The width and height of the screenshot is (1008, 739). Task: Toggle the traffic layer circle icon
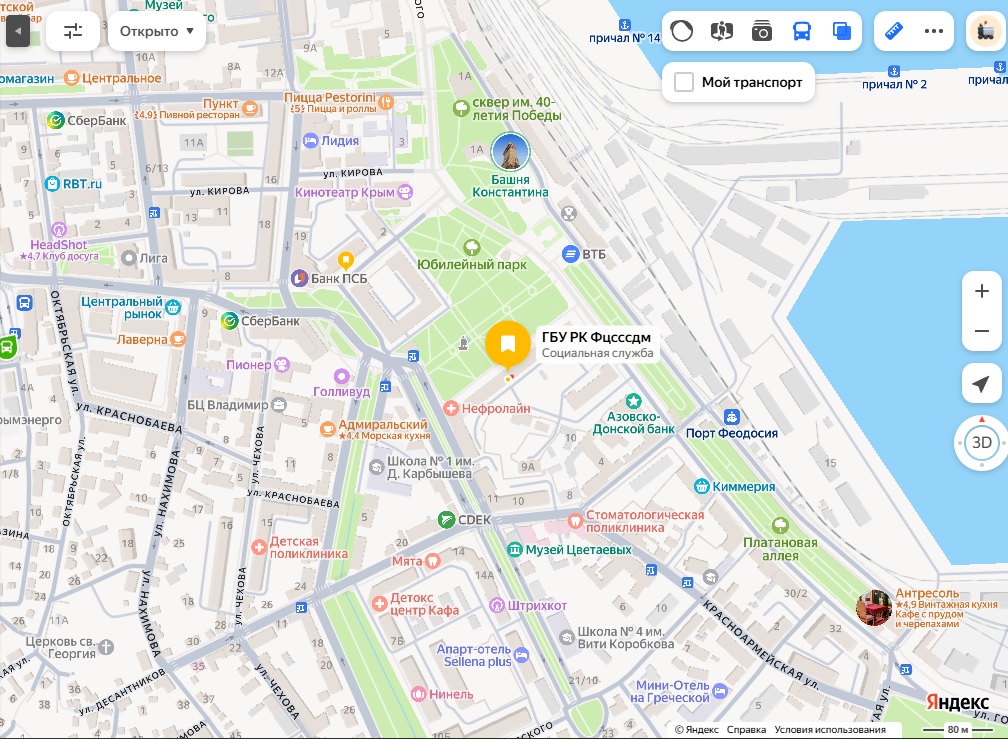(x=682, y=31)
